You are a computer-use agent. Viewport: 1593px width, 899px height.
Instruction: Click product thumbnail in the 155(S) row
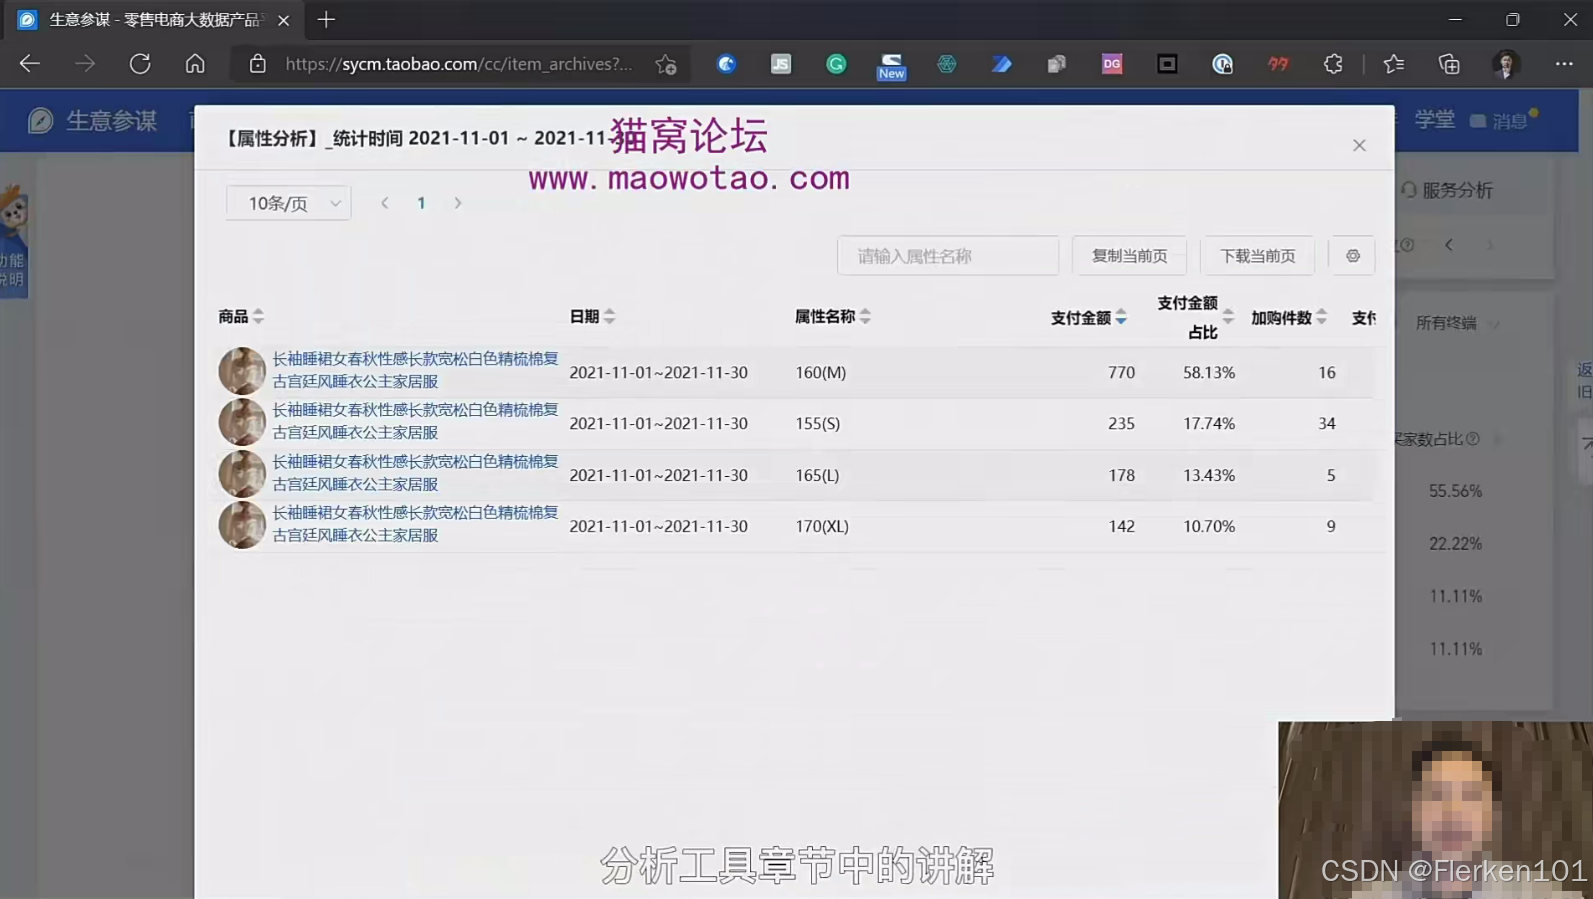[x=242, y=422]
